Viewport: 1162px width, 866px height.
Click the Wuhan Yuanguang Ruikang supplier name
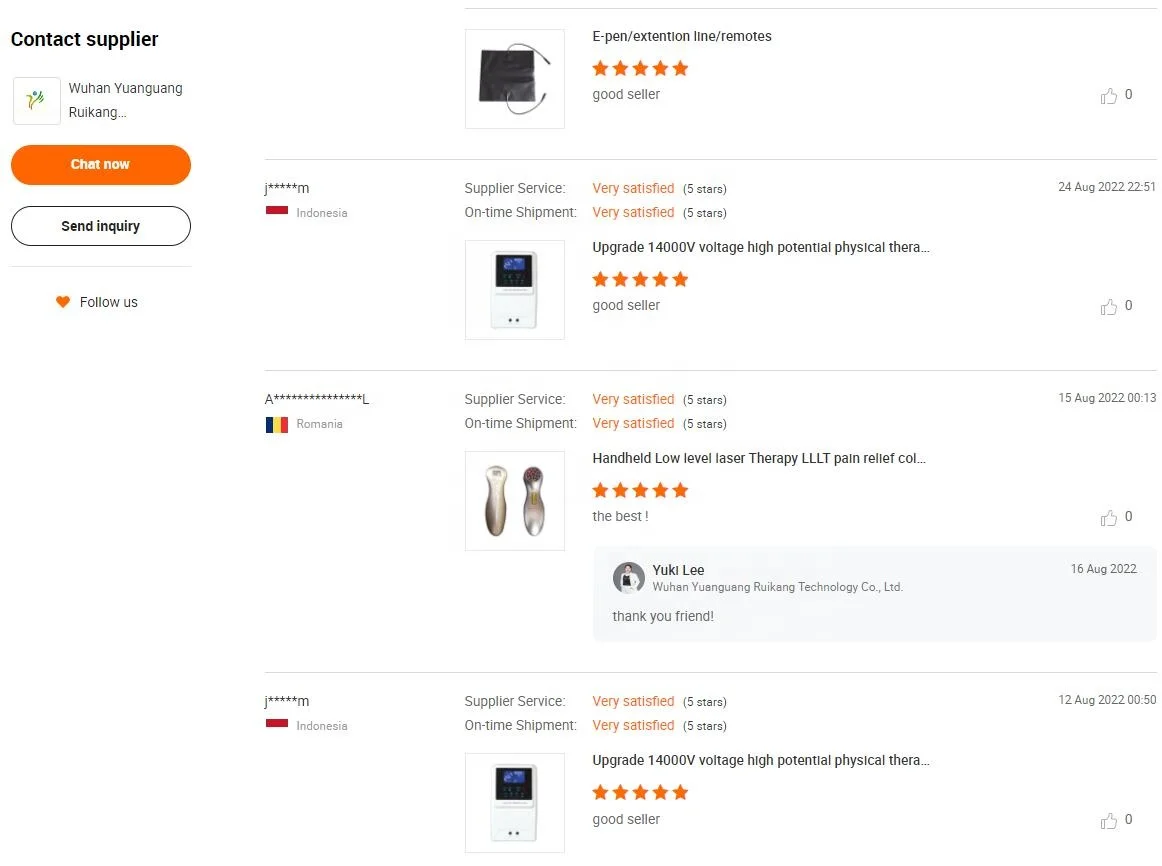[x=125, y=100]
